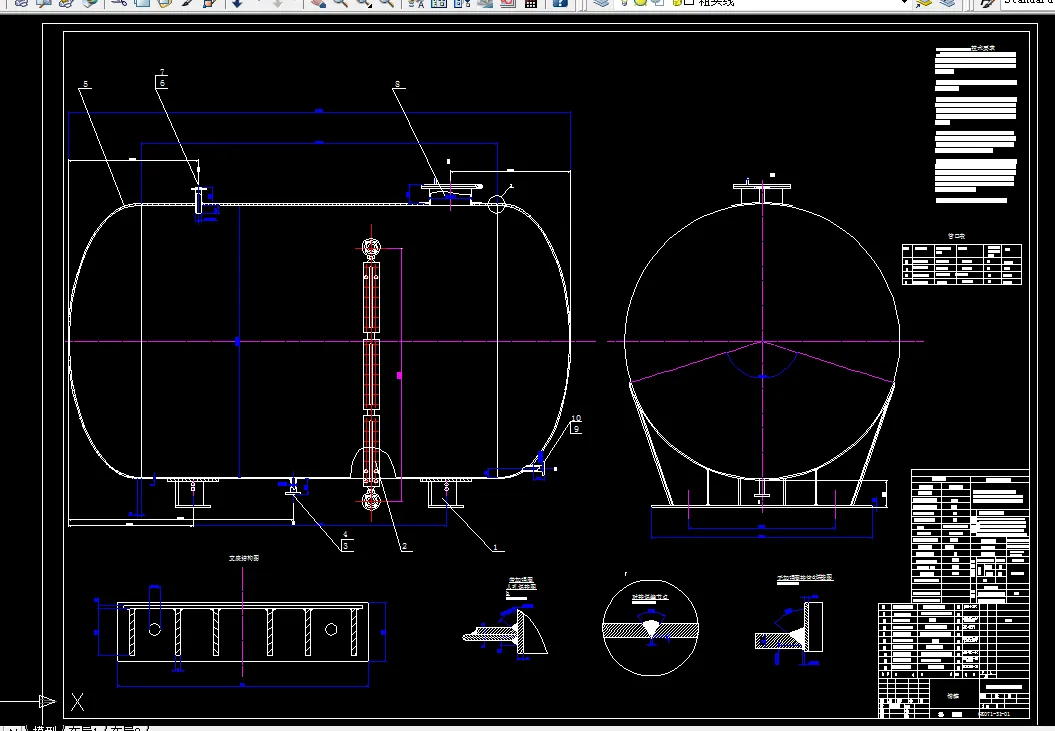
Task: Select part balloon number 1
Action: coord(495,547)
